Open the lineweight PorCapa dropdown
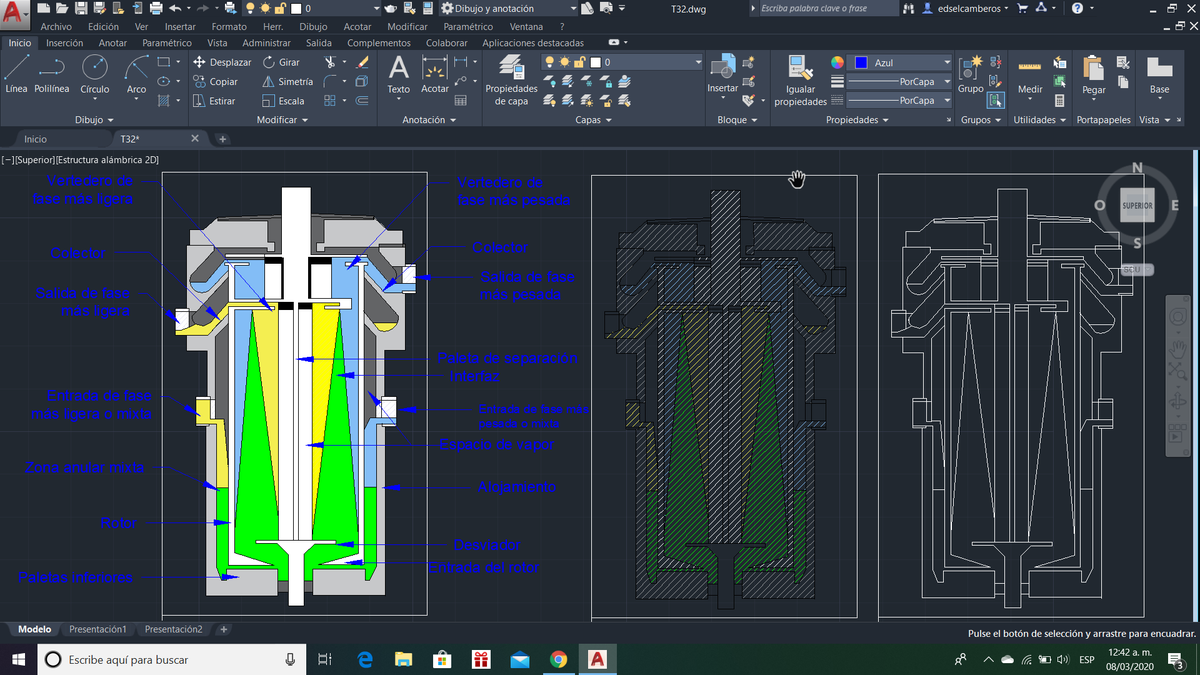Viewport: 1200px width, 675px height. tap(946, 81)
